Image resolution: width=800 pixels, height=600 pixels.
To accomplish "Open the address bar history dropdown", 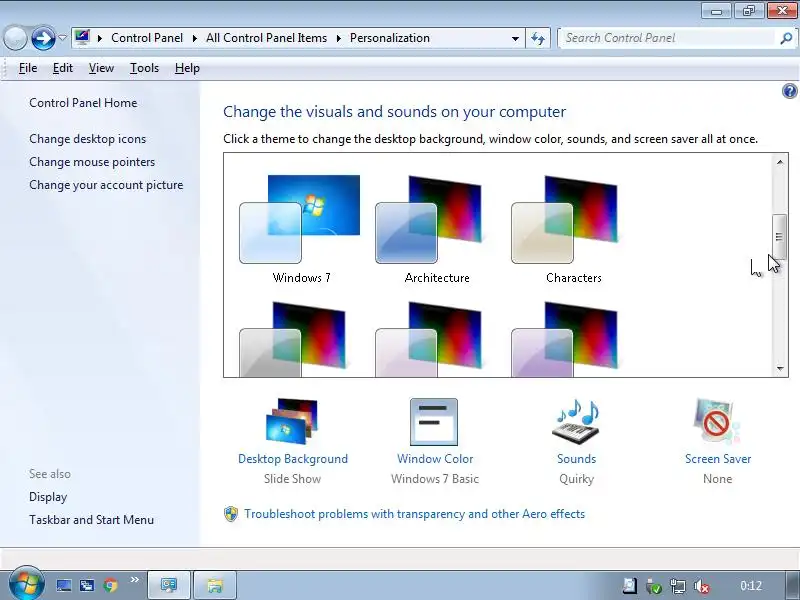I will click(x=515, y=38).
